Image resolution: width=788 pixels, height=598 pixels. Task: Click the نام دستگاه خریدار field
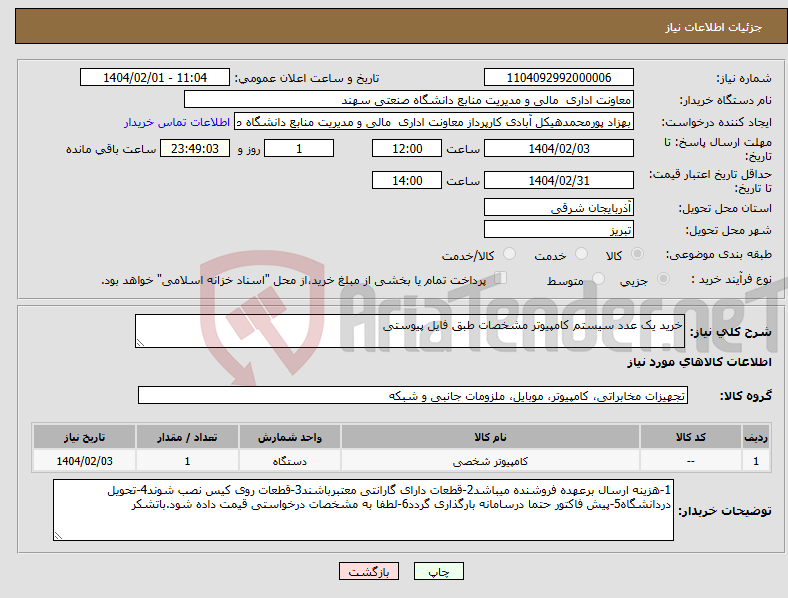(409, 99)
